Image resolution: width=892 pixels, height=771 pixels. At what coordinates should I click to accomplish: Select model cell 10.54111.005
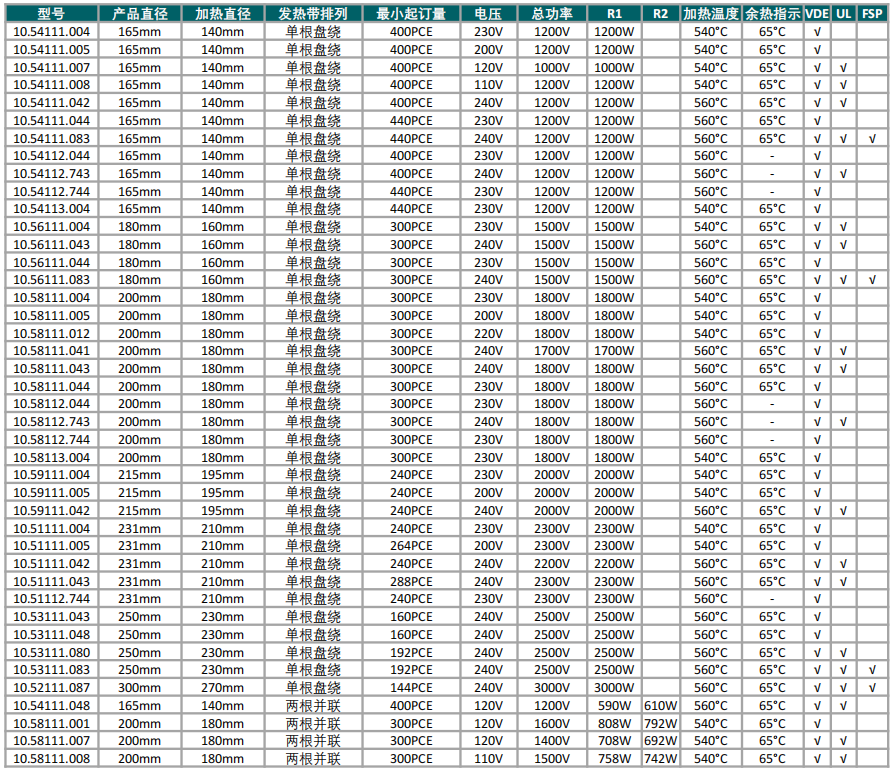click(52, 50)
